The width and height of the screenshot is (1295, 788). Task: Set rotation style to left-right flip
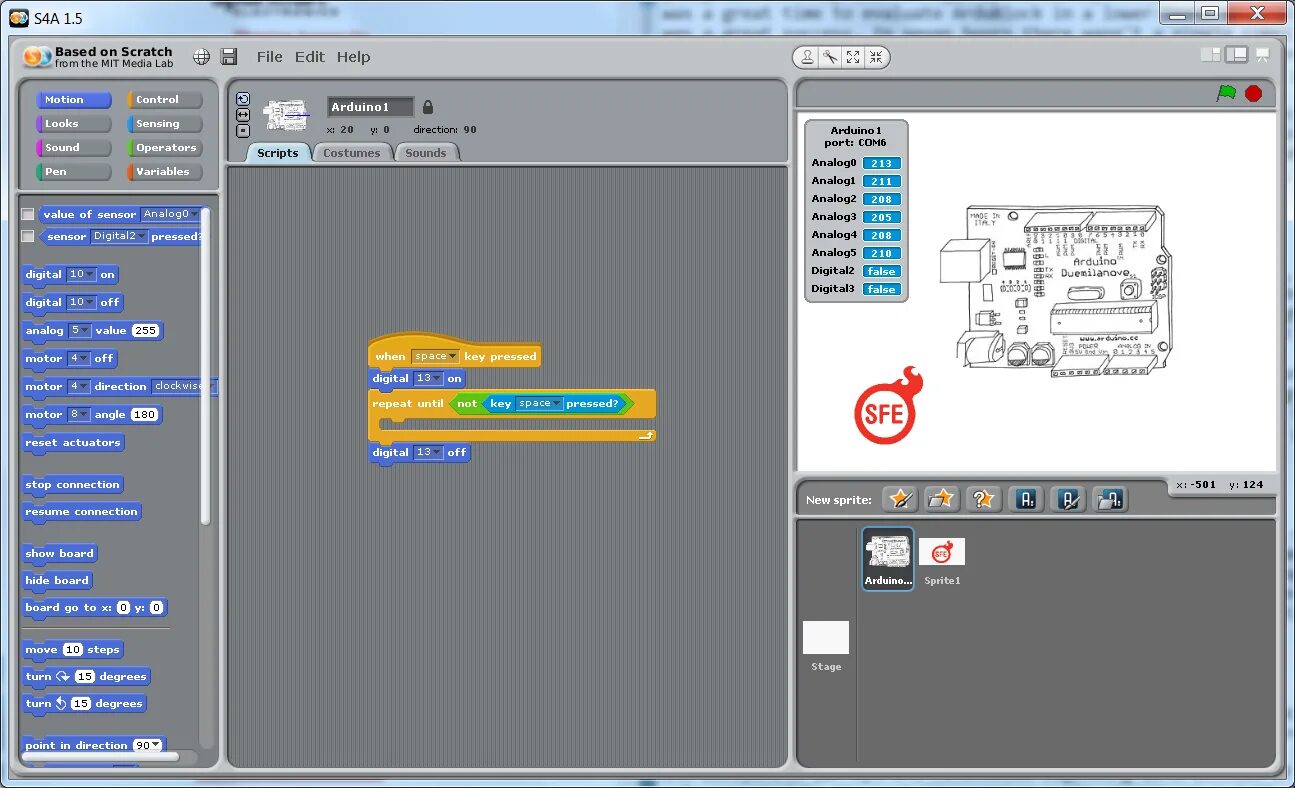[x=243, y=115]
